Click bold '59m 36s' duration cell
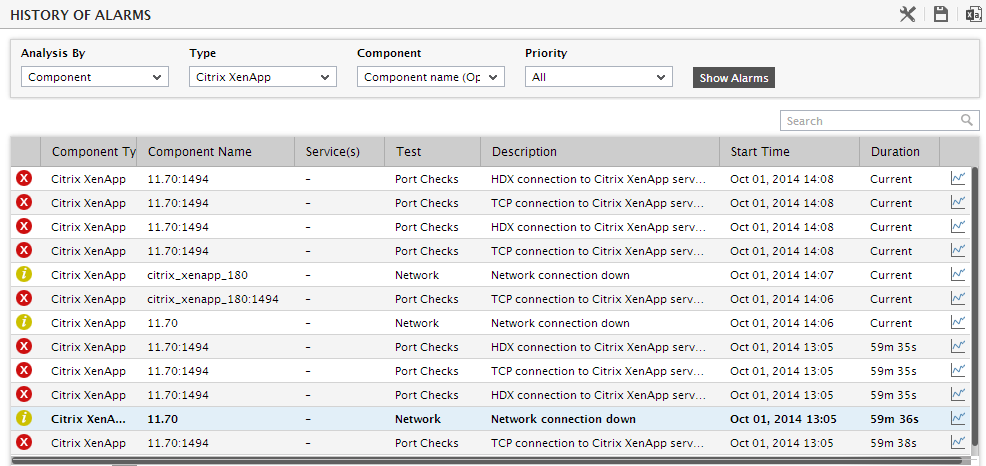This screenshot has height=466, width=986. (x=895, y=419)
